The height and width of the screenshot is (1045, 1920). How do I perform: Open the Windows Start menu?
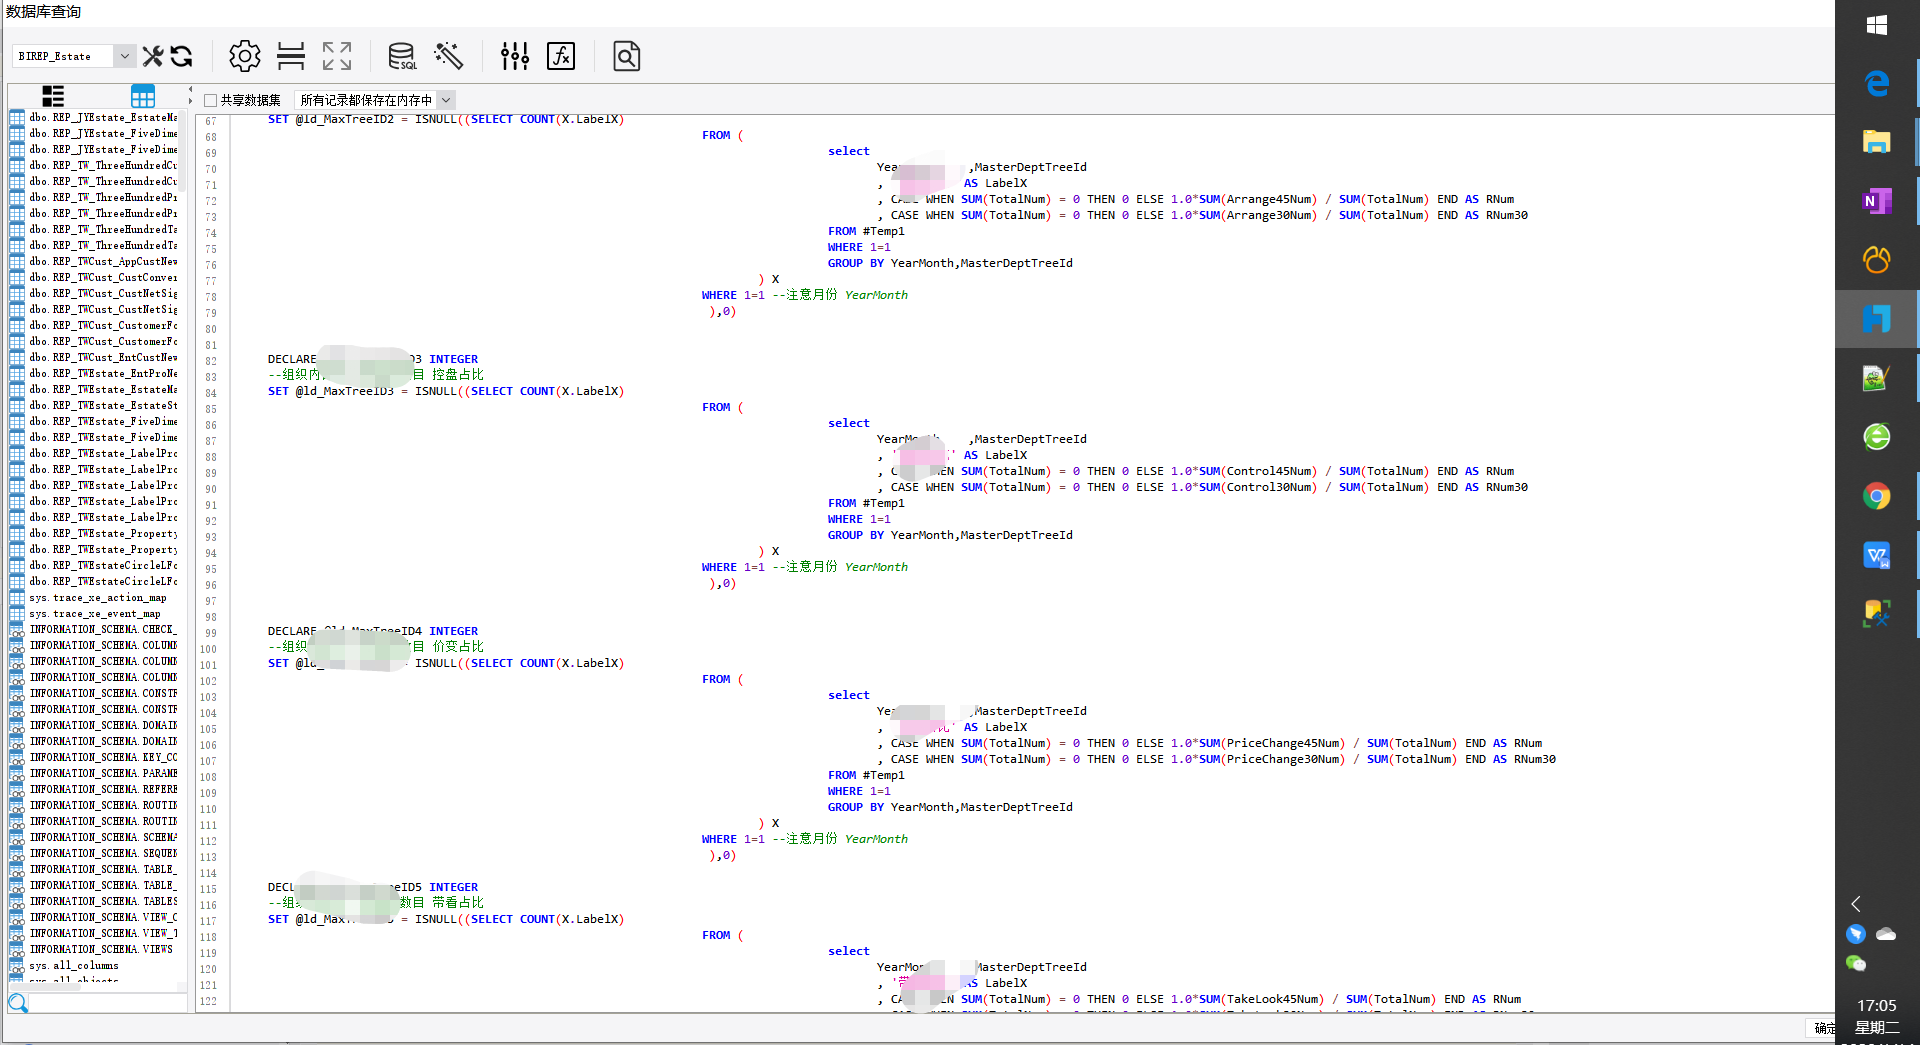[x=1877, y=25]
